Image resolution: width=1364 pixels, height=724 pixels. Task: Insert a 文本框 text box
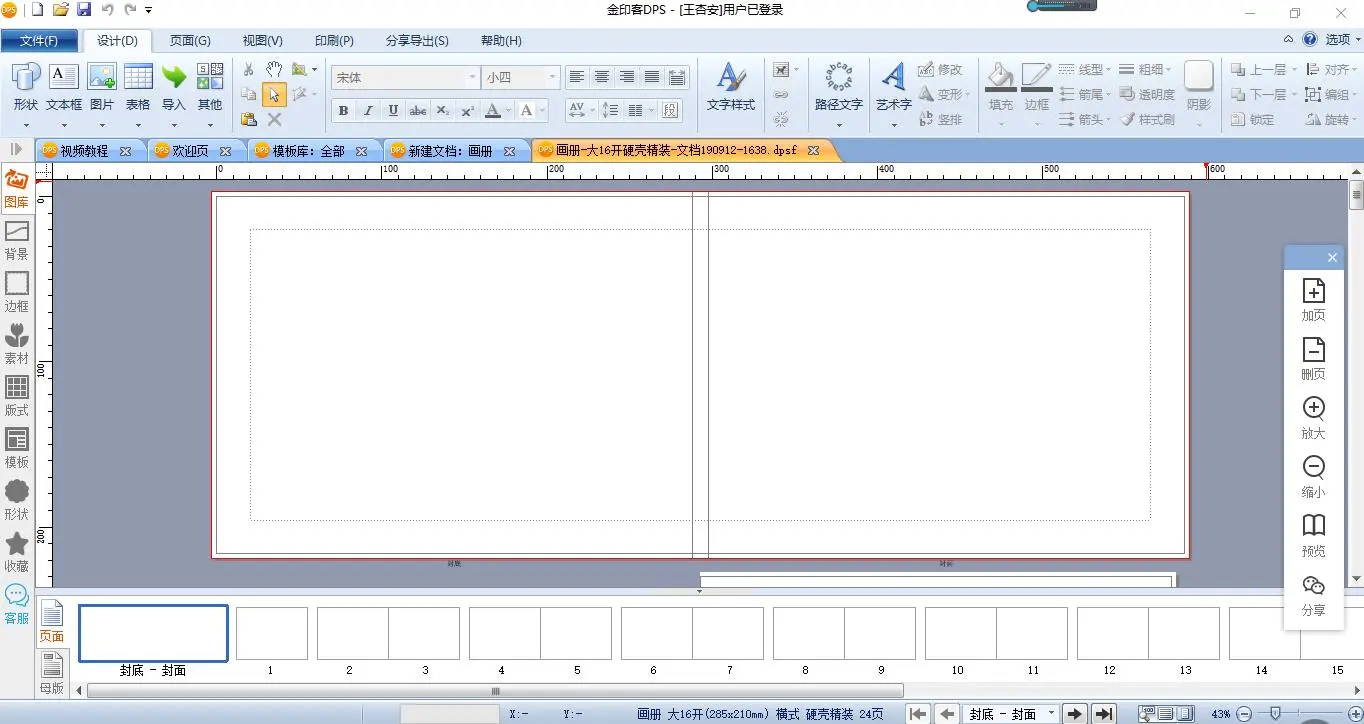pos(63,87)
